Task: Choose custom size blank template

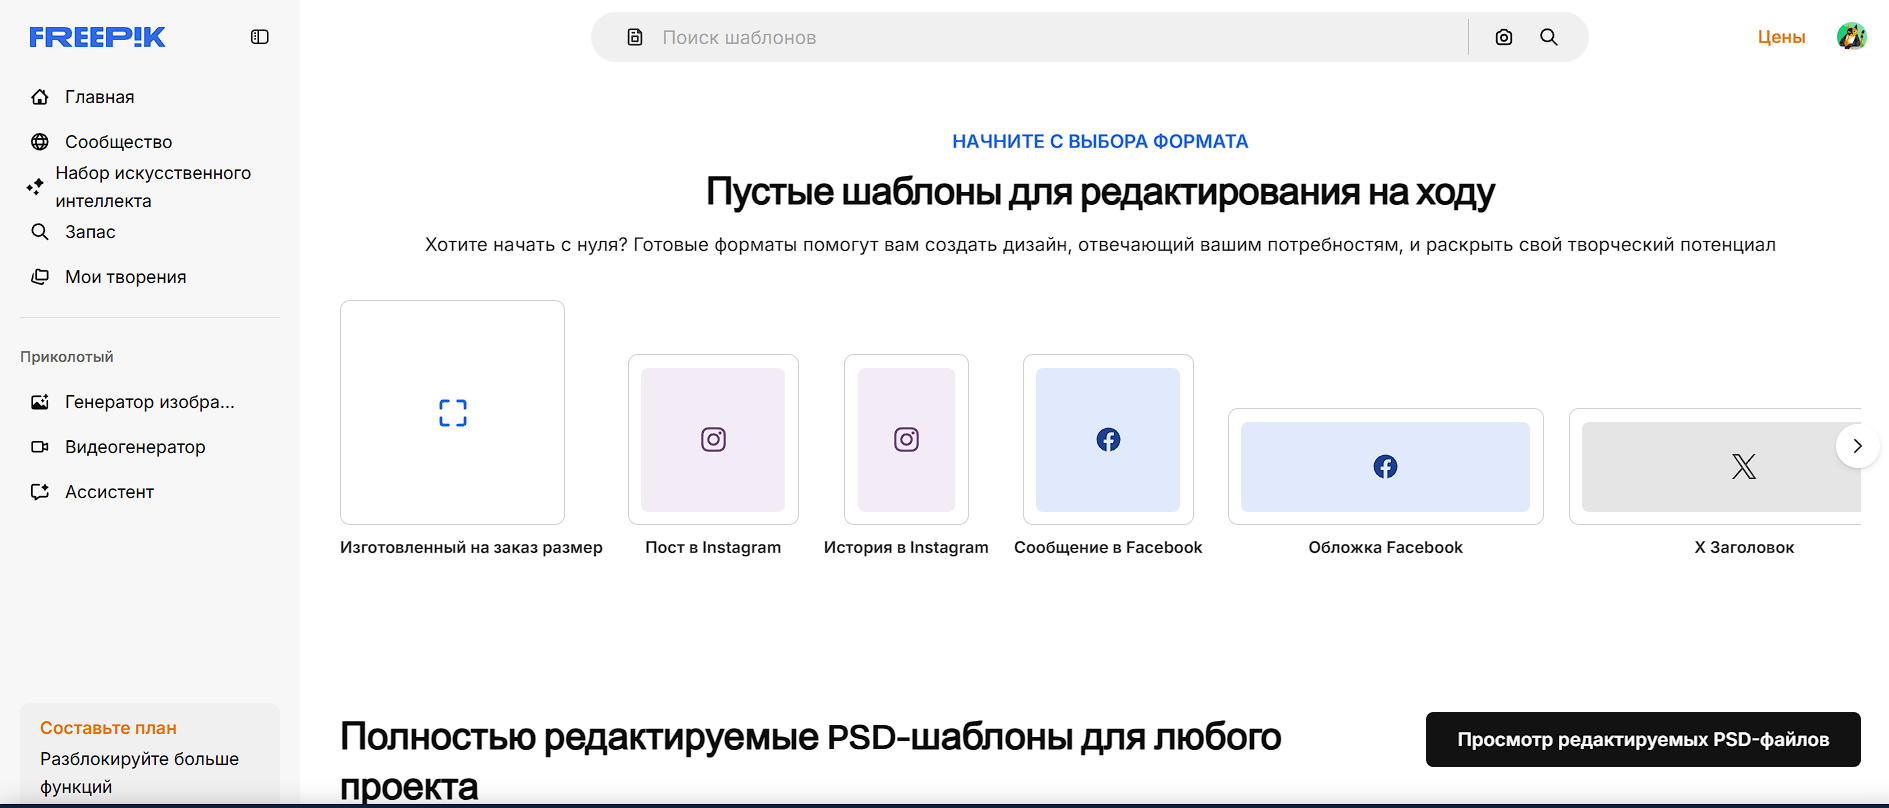Action: (x=452, y=413)
